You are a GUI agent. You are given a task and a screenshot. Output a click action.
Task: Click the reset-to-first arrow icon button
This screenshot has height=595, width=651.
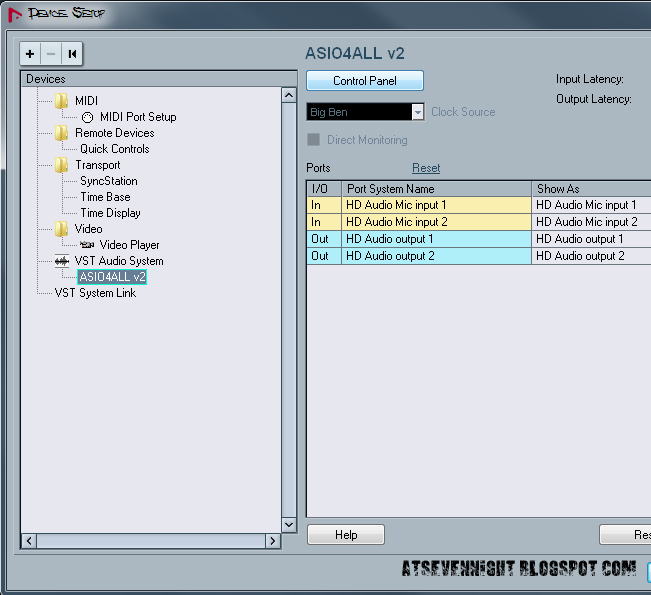(x=72, y=54)
